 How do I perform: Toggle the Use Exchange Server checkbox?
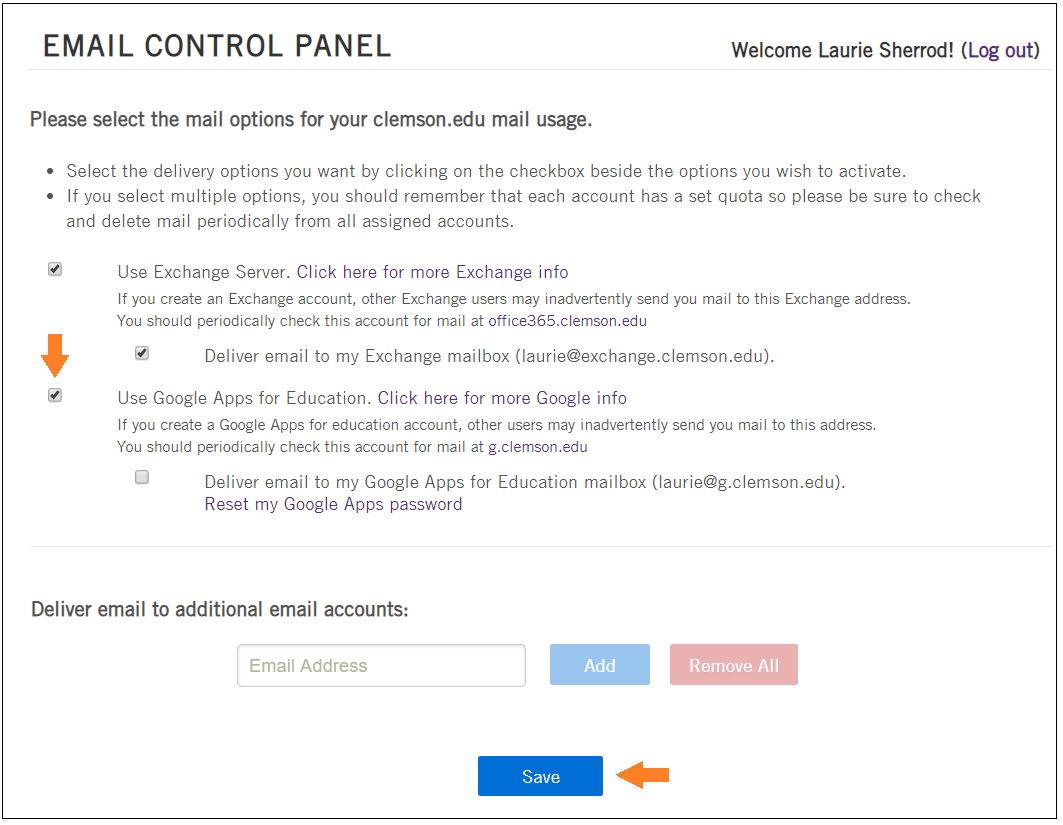point(55,270)
